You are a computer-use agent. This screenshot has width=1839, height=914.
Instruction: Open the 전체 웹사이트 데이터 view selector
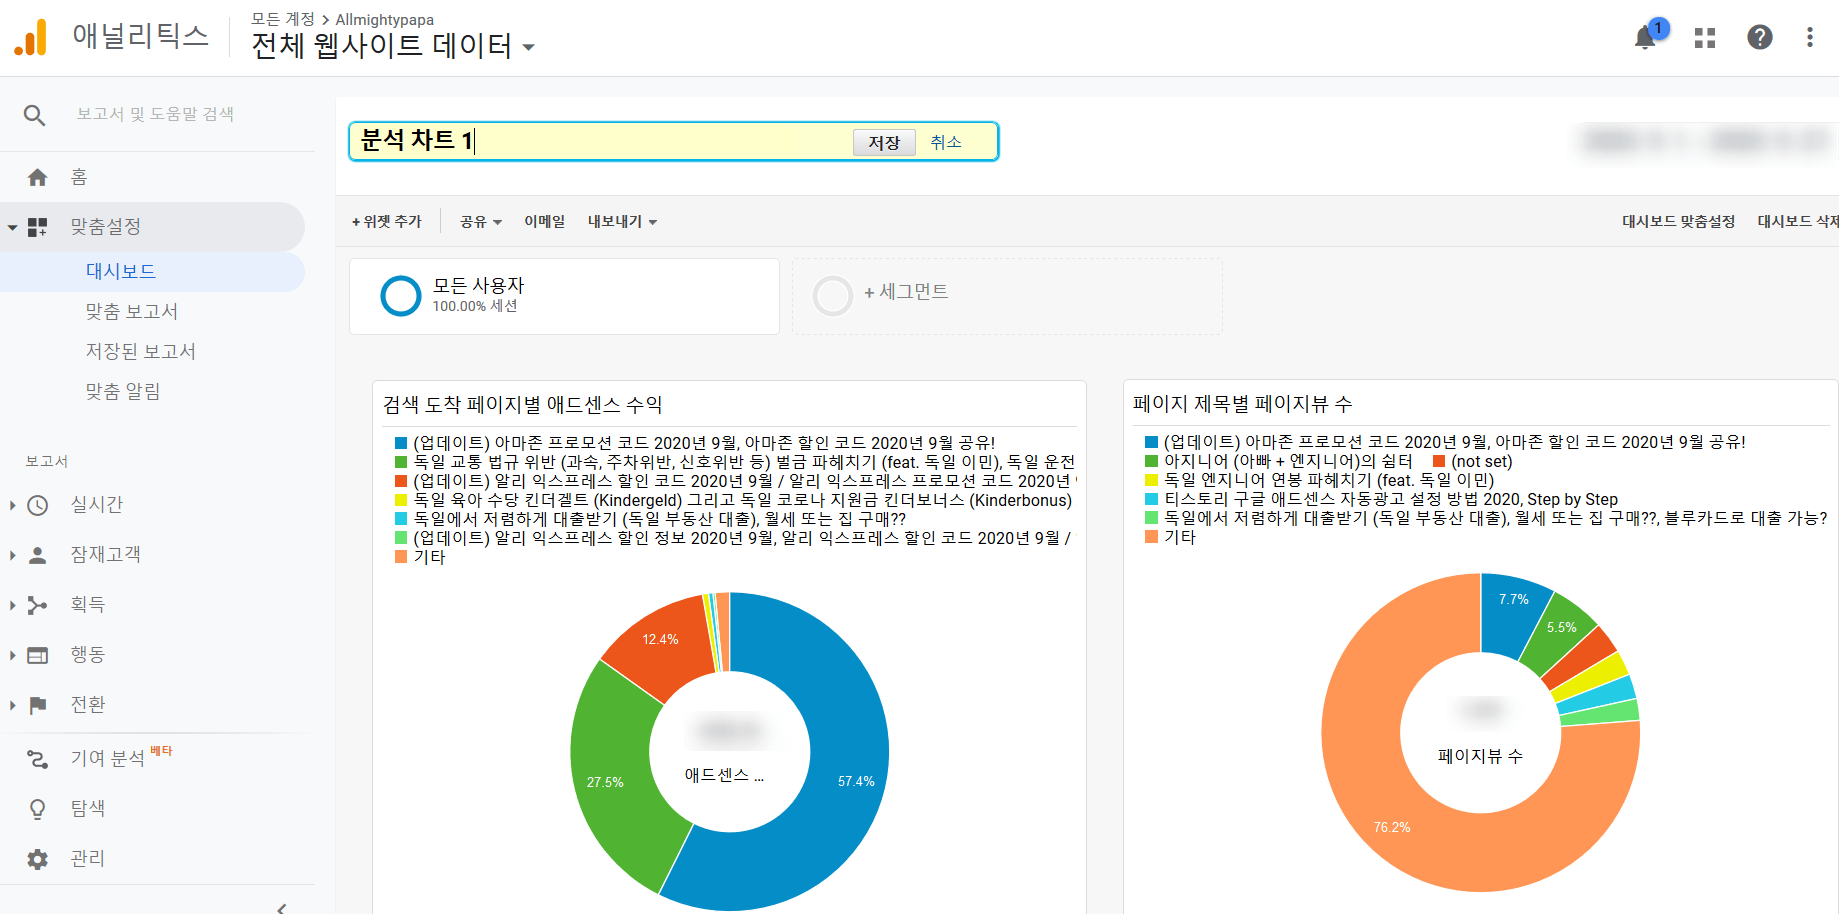point(393,46)
